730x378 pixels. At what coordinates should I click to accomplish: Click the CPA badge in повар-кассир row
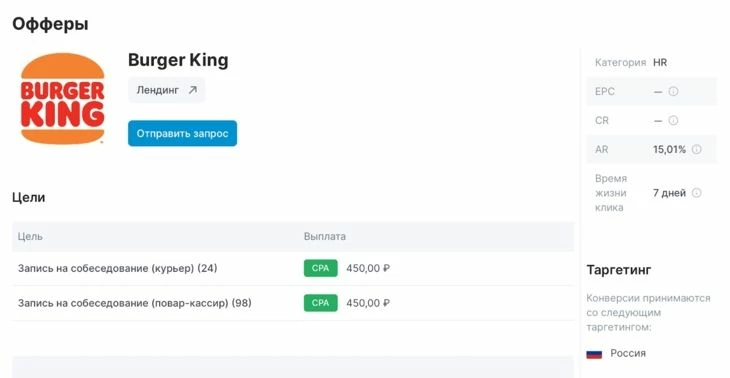[320, 303]
